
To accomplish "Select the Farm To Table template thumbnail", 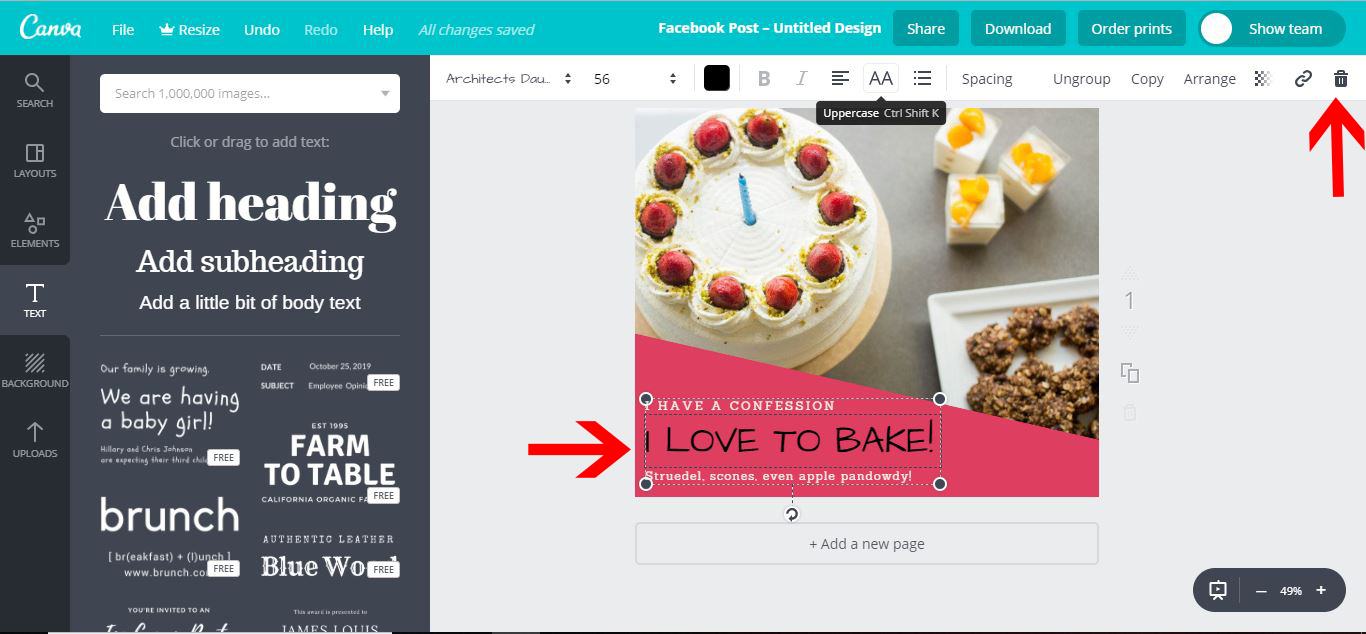I will 329,460.
